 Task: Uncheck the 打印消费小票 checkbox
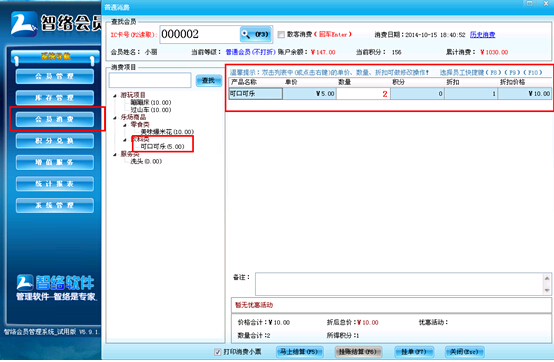click(218, 352)
